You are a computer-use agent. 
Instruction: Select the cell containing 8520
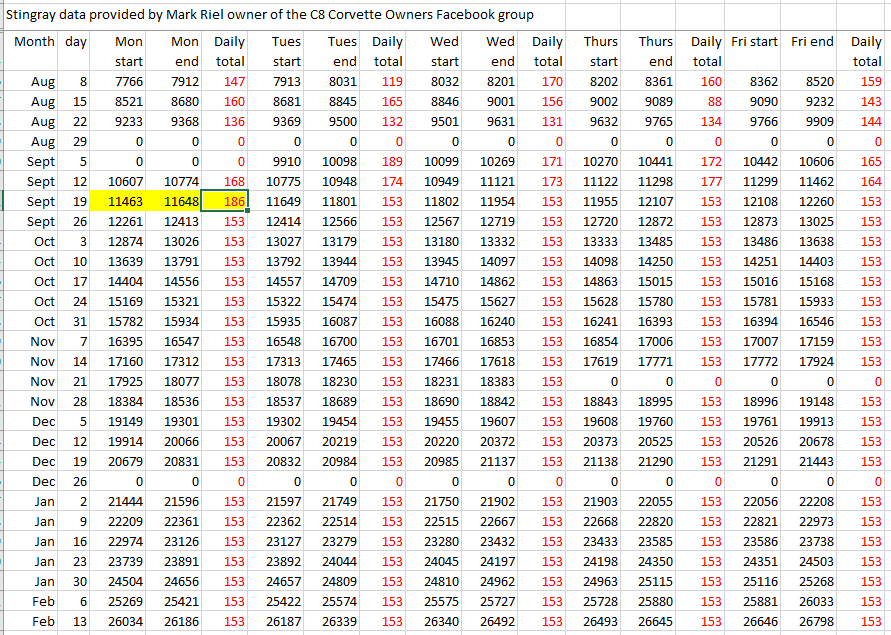[x=813, y=81]
